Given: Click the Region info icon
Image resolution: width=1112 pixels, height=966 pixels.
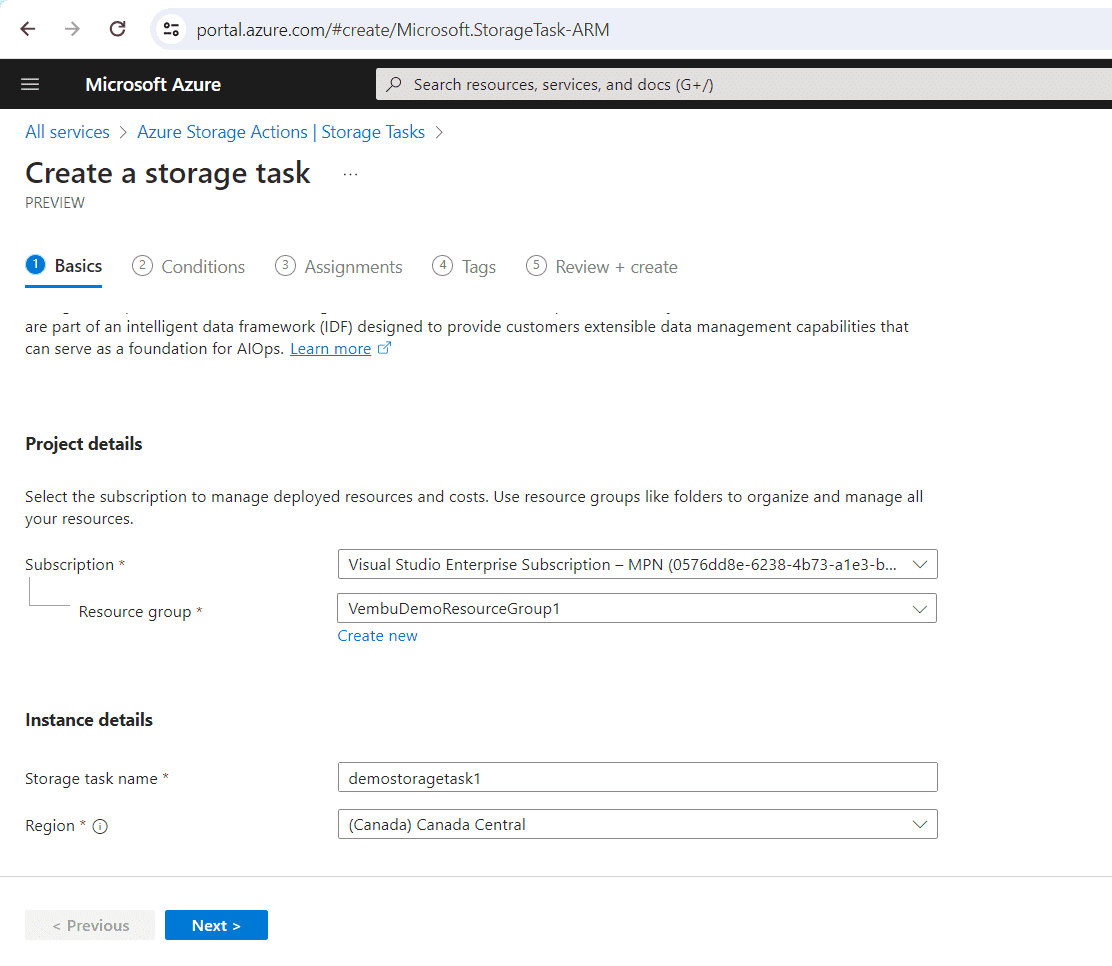Looking at the screenshot, I should coord(100,826).
